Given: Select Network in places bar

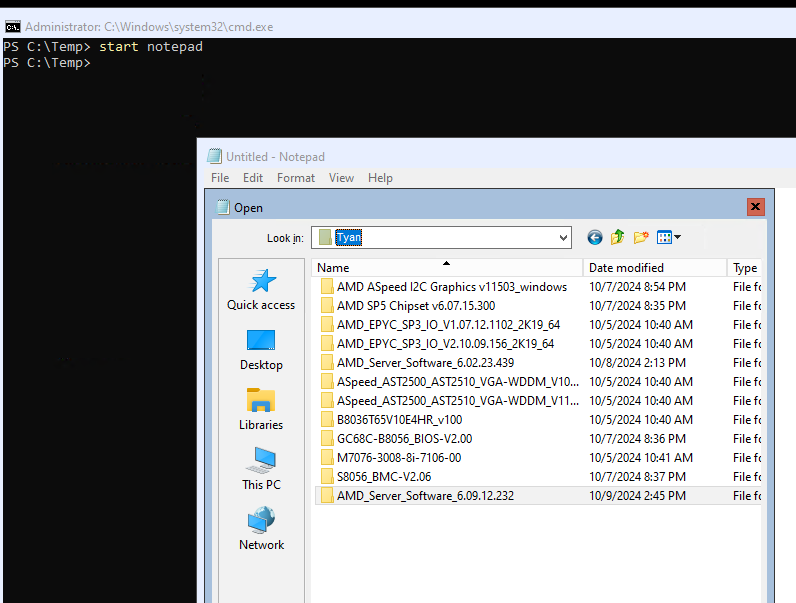Looking at the screenshot, I should tap(261, 529).
